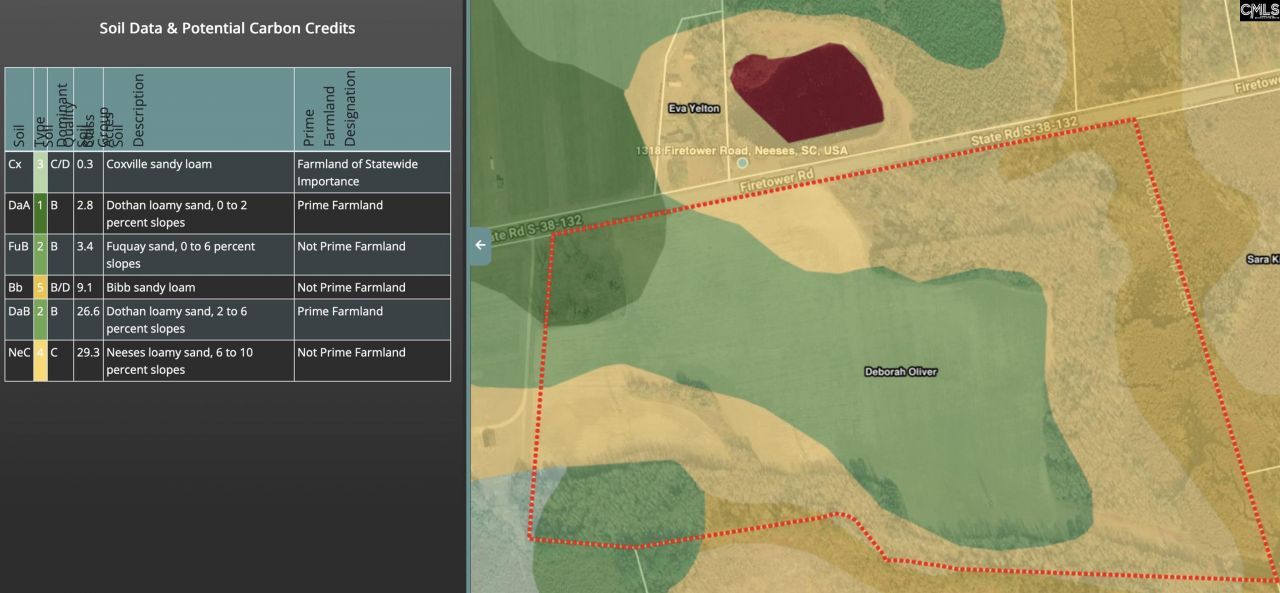Click the NeC yellow type 4 swatch

point(40,360)
